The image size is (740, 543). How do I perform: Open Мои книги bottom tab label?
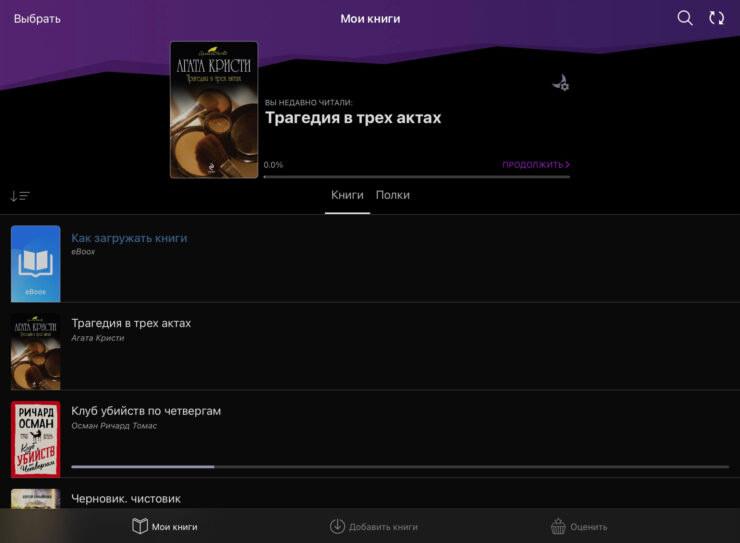click(175, 527)
